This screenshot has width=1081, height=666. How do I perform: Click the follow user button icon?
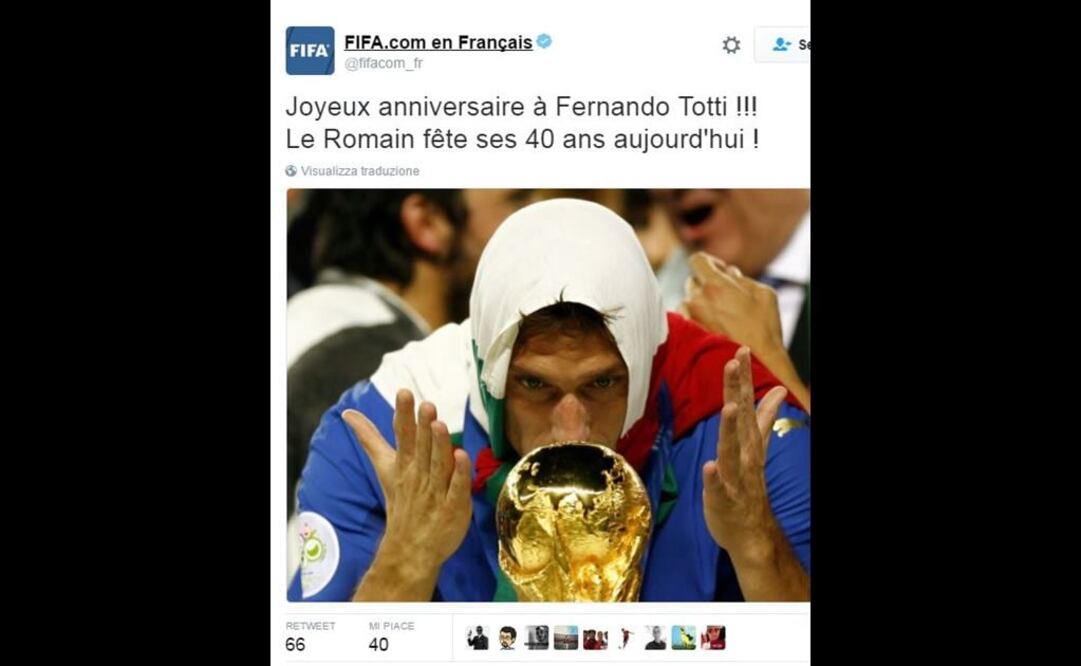point(782,44)
